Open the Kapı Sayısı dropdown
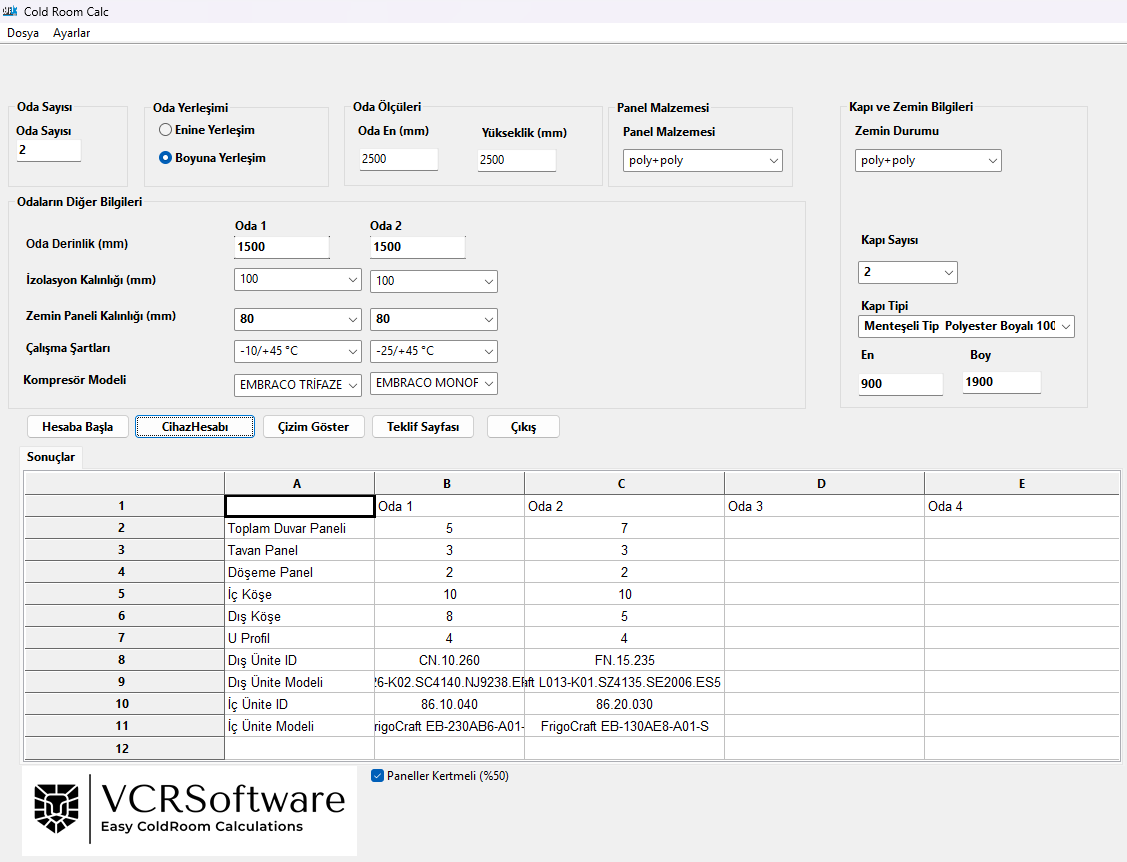 click(x=907, y=272)
